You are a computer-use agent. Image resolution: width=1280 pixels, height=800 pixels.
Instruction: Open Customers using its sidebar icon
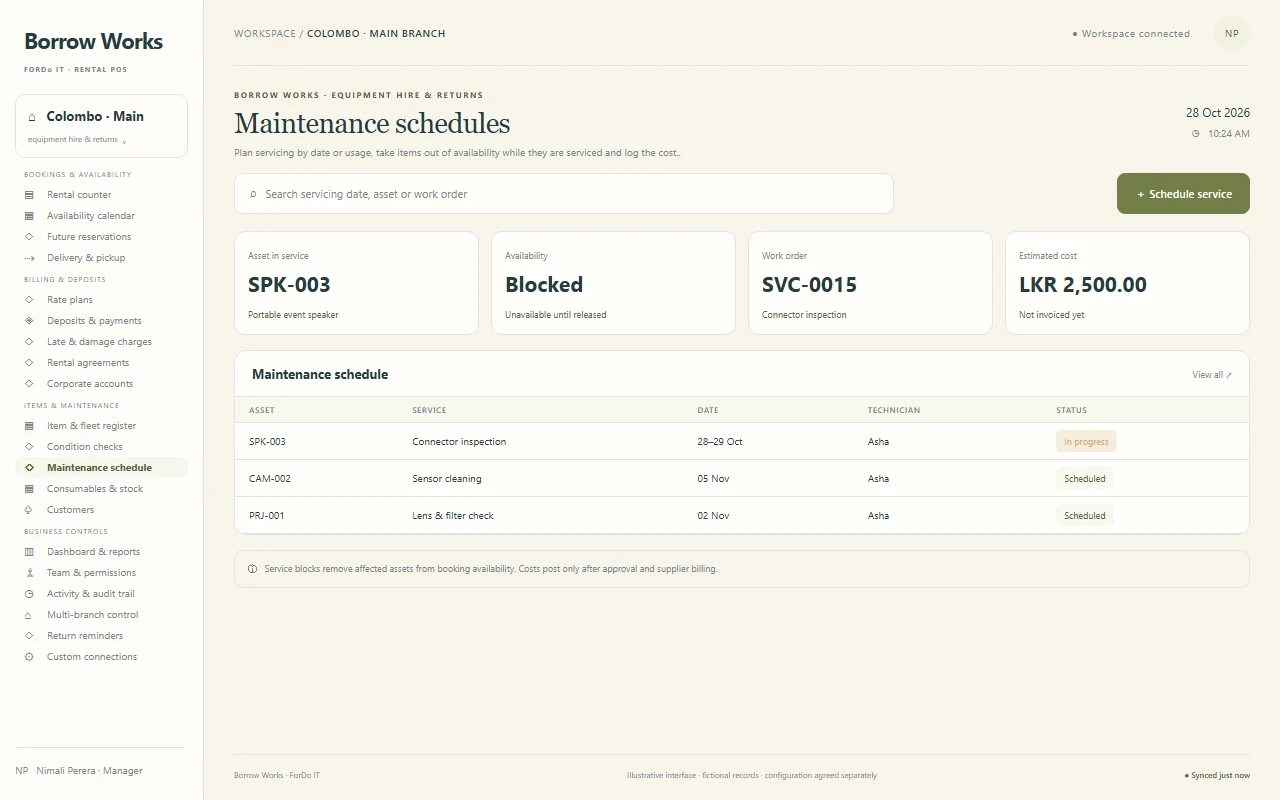coord(29,510)
